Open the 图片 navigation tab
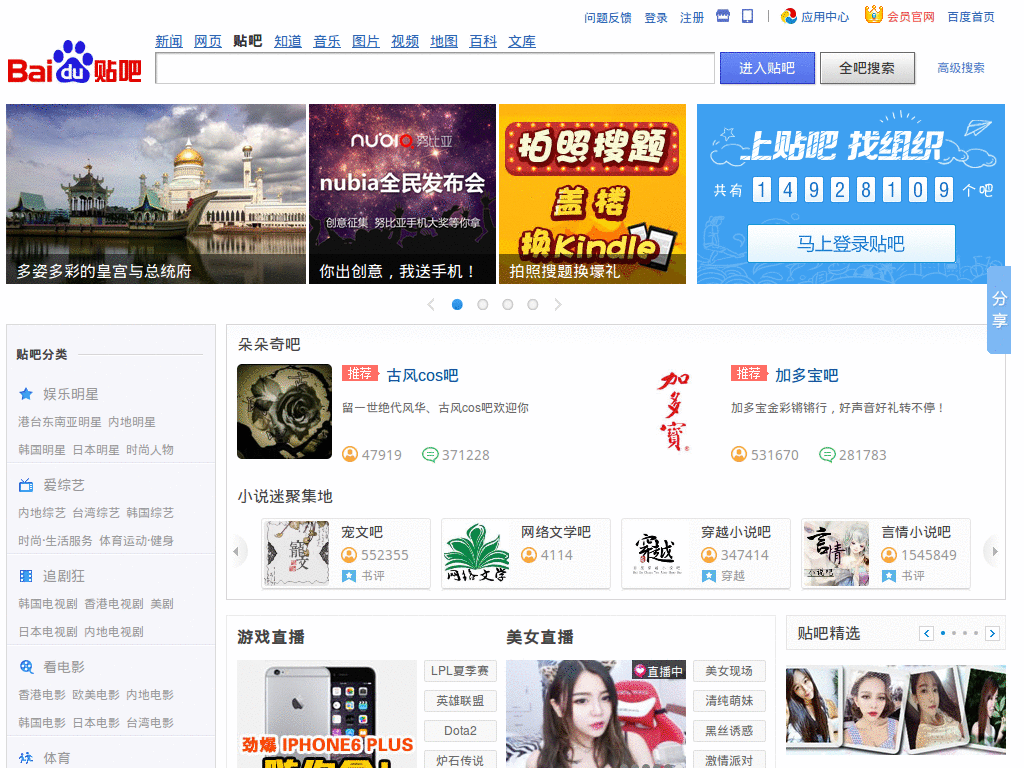 click(366, 41)
